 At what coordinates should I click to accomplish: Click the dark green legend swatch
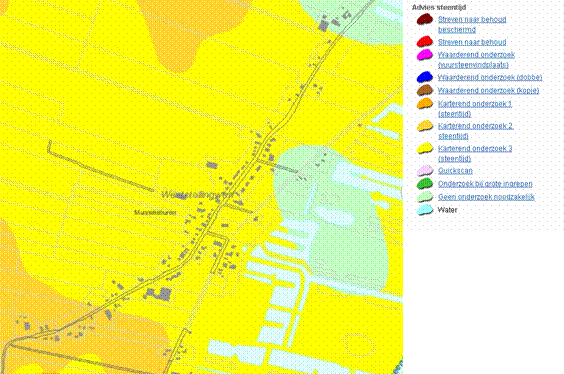[x=425, y=183]
